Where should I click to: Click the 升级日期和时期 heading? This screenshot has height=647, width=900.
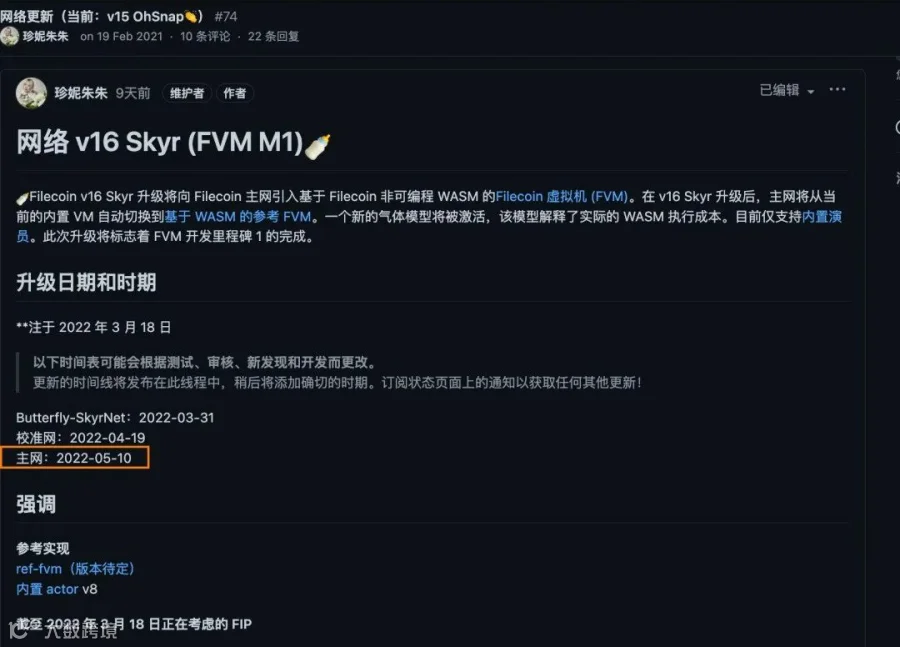[86, 282]
